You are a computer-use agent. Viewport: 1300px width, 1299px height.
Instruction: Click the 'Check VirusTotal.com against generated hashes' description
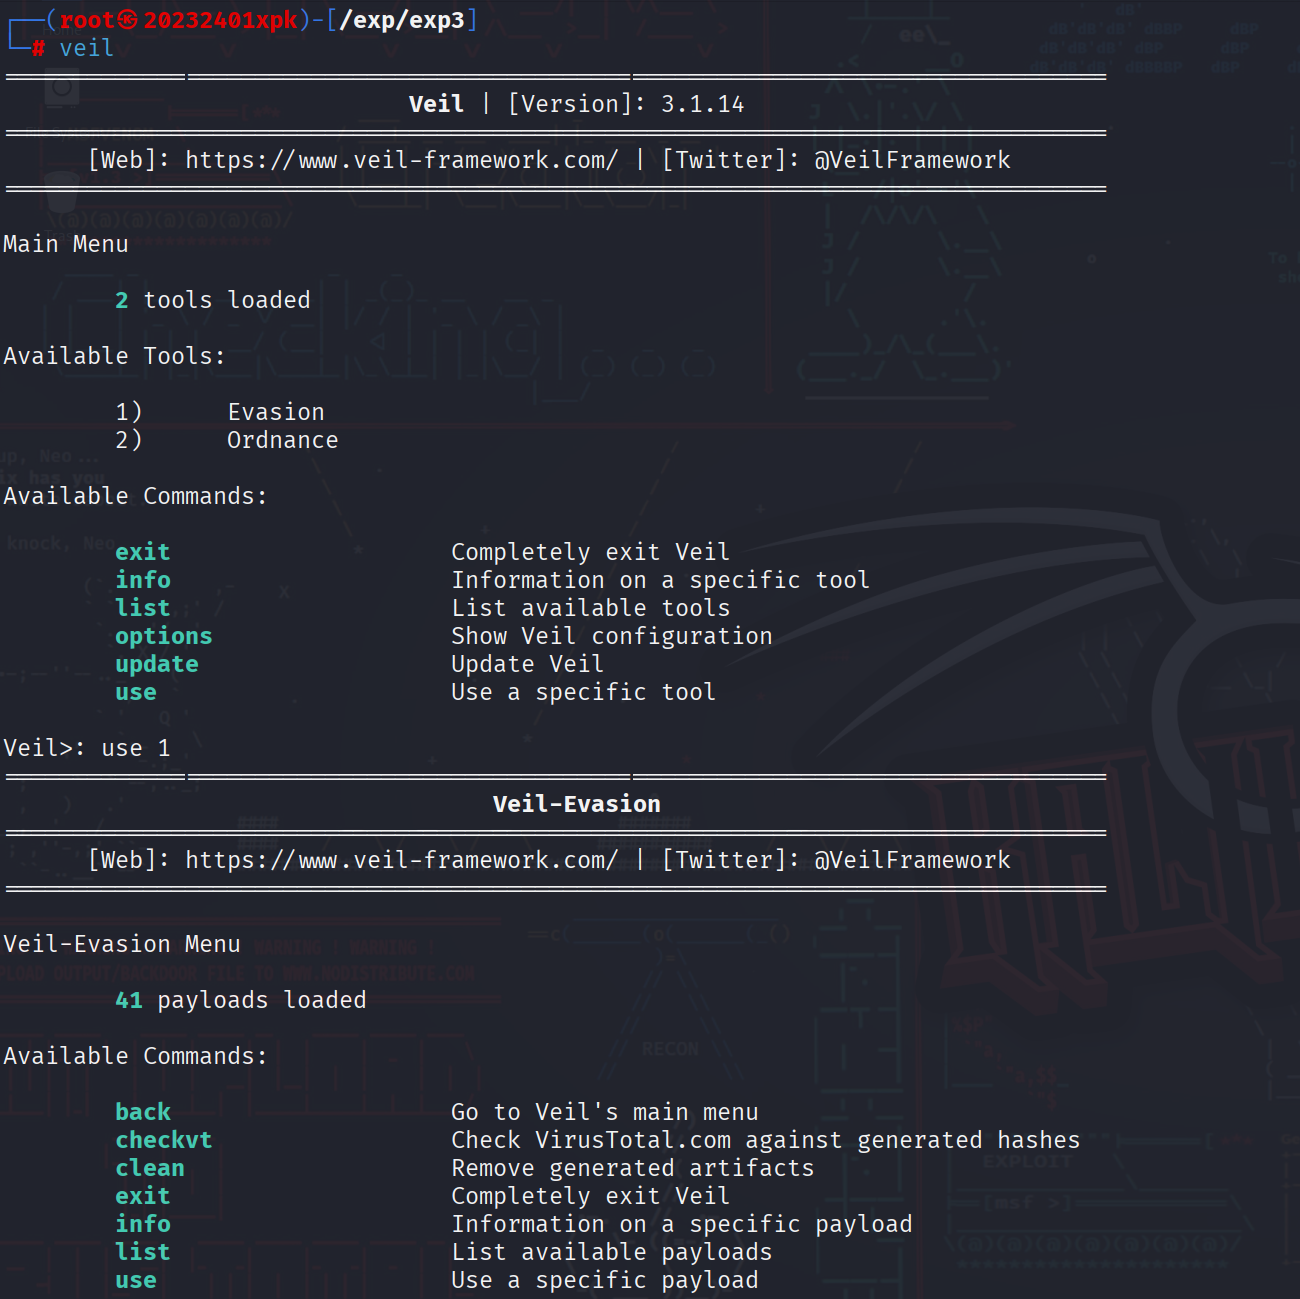pos(766,1140)
